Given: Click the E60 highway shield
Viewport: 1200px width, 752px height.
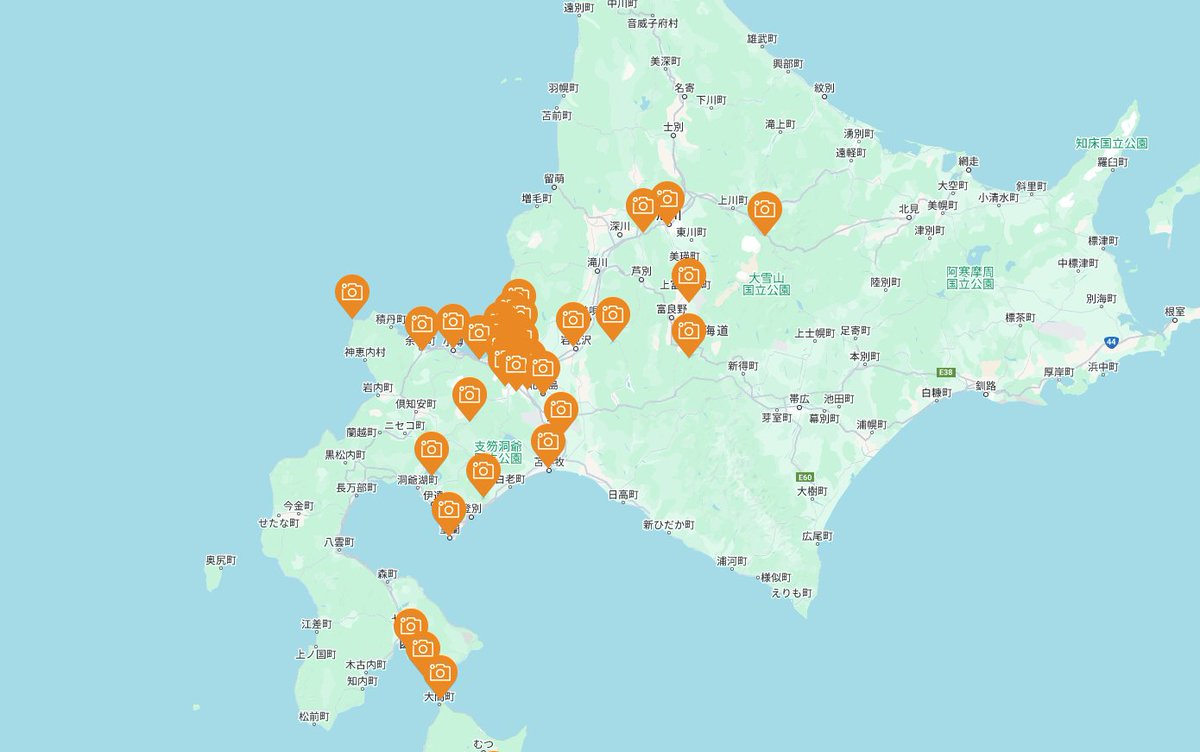Looking at the screenshot, I should point(805,477).
